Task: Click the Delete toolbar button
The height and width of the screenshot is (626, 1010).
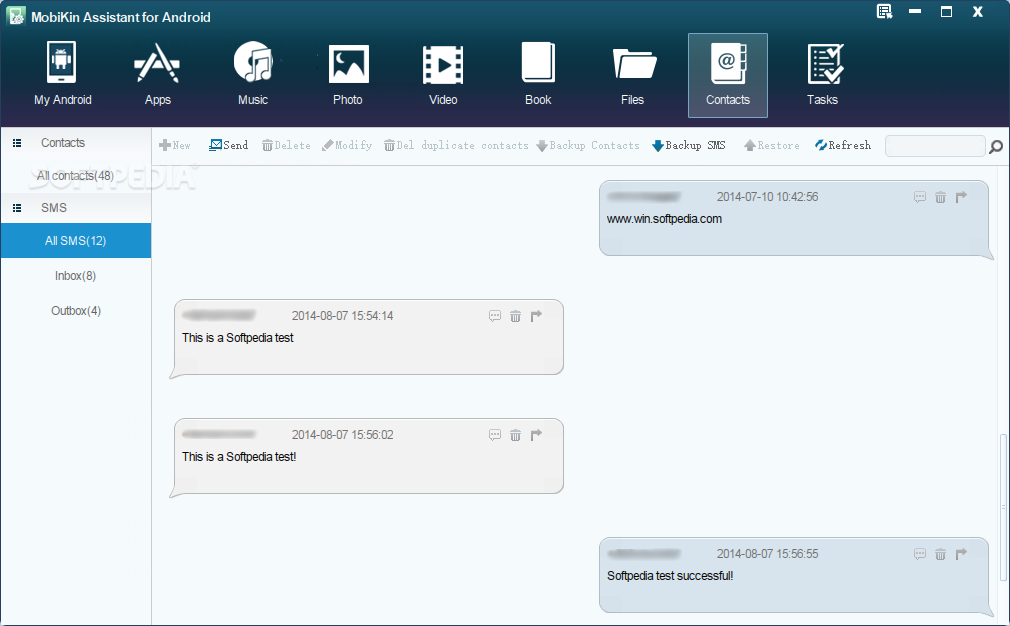Action: point(286,146)
